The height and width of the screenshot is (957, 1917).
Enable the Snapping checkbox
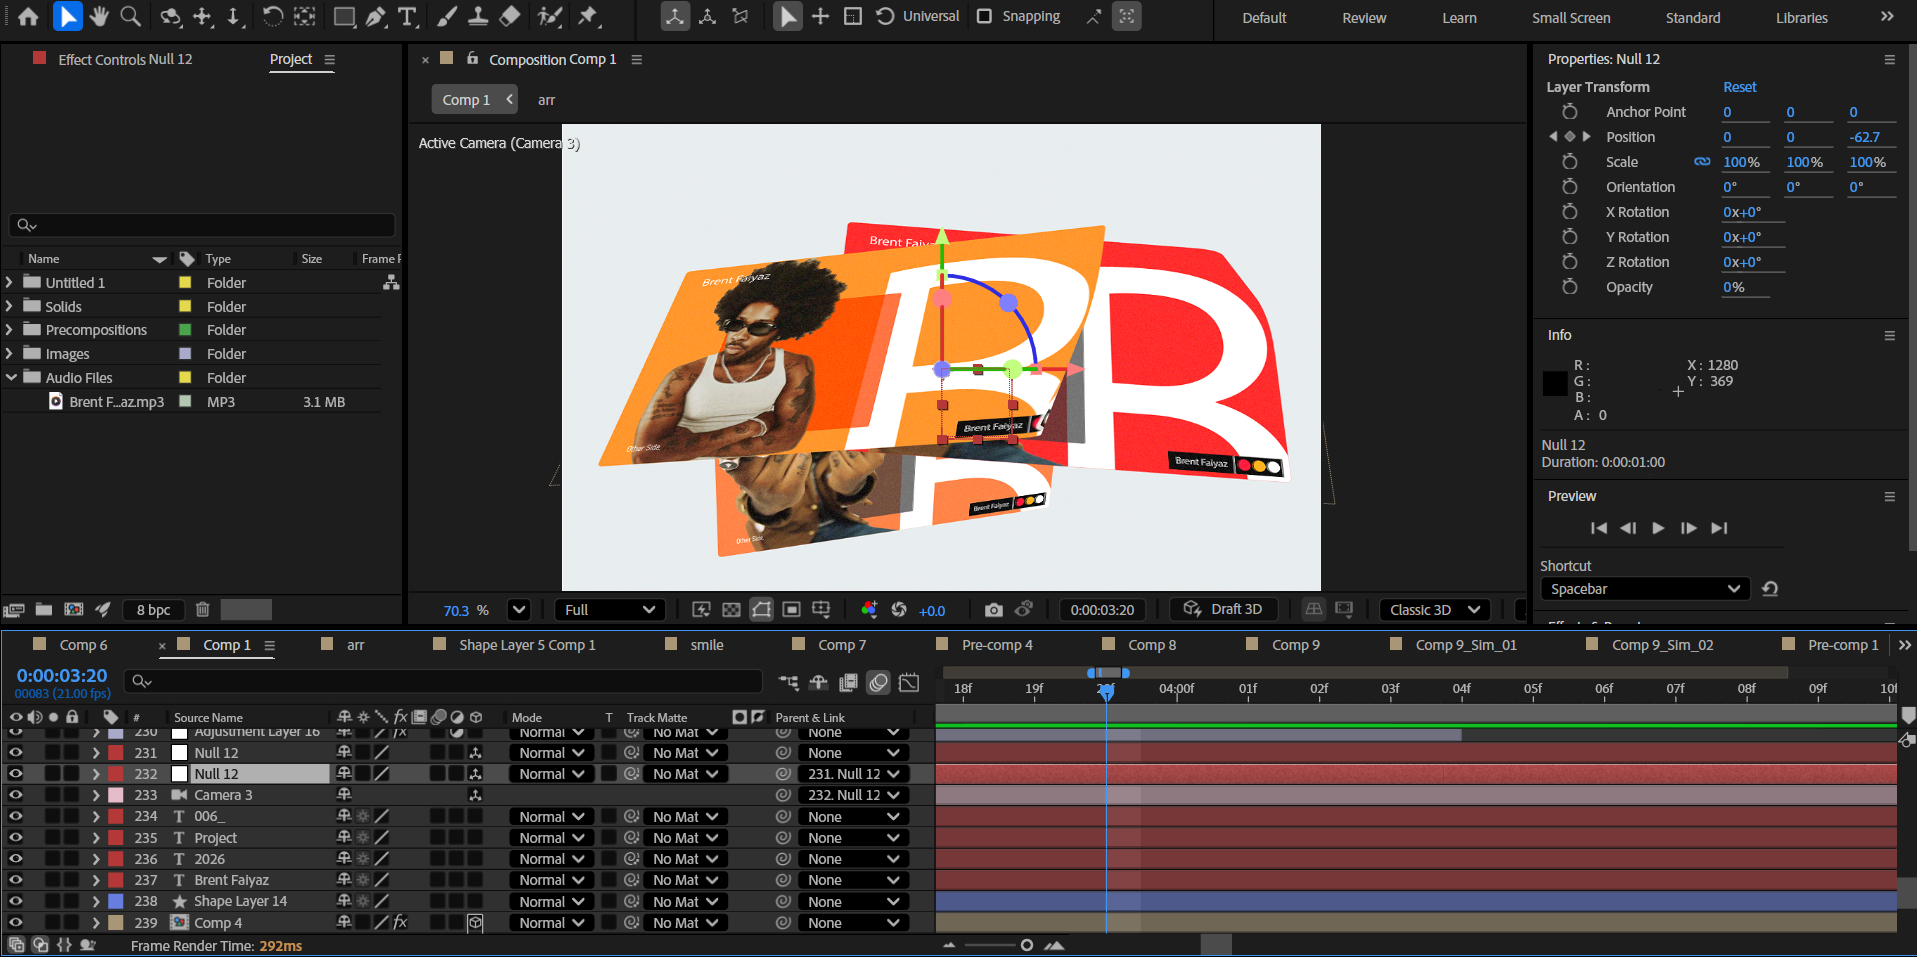coord(985,17)
